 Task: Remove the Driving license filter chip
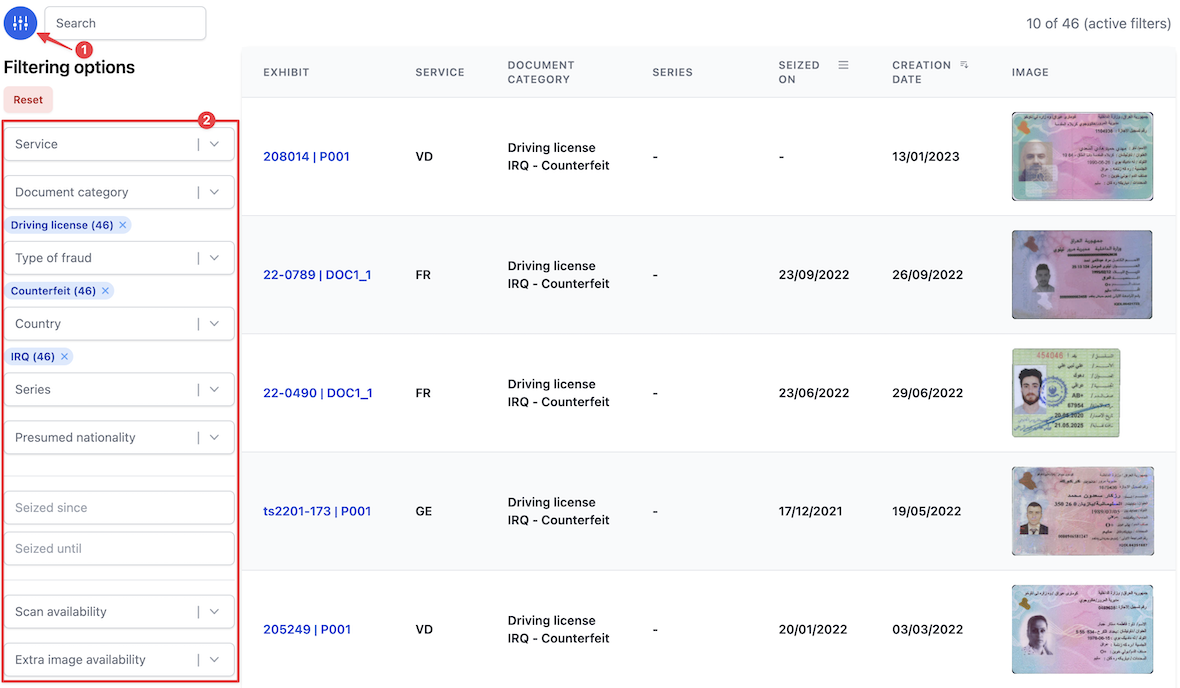coord(123,225)
